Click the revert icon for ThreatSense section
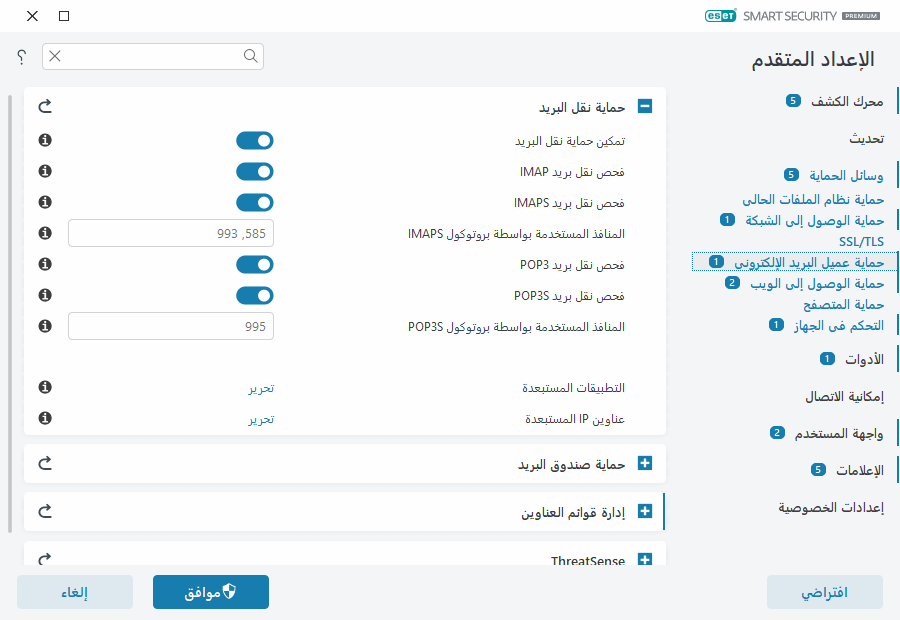Viewport: 900px width, 620px height. (43, 559)
